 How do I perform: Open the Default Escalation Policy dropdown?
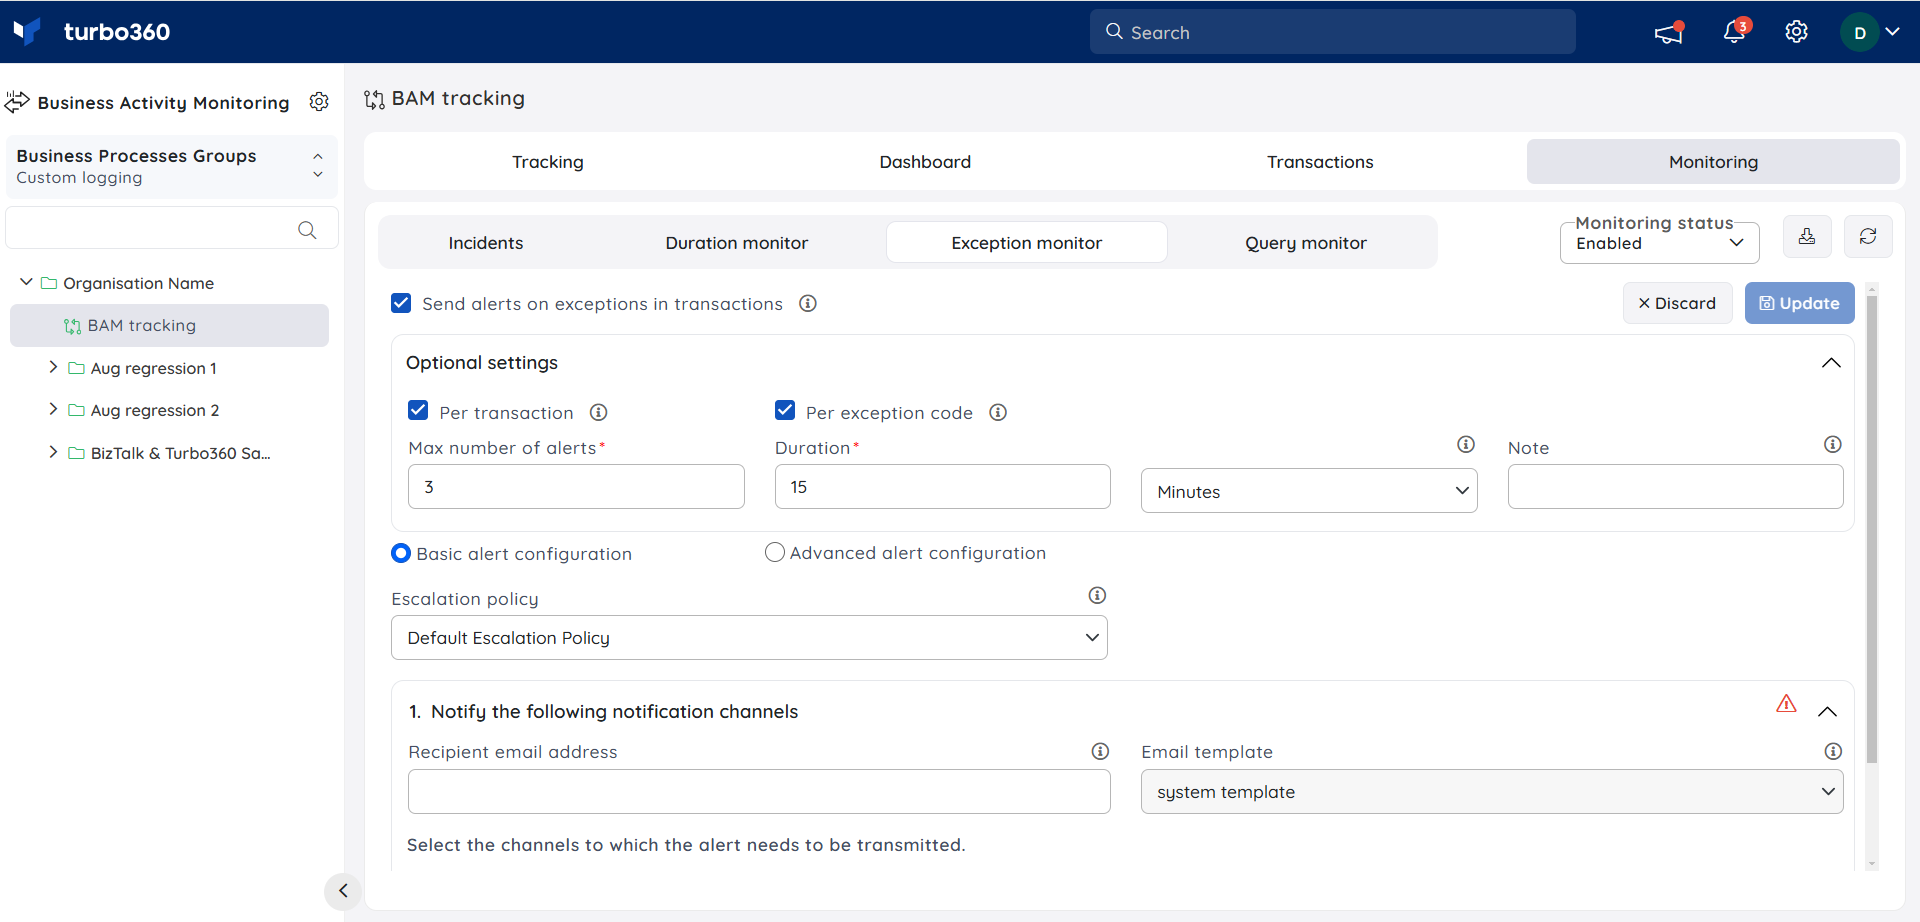(x=749, y=638)
